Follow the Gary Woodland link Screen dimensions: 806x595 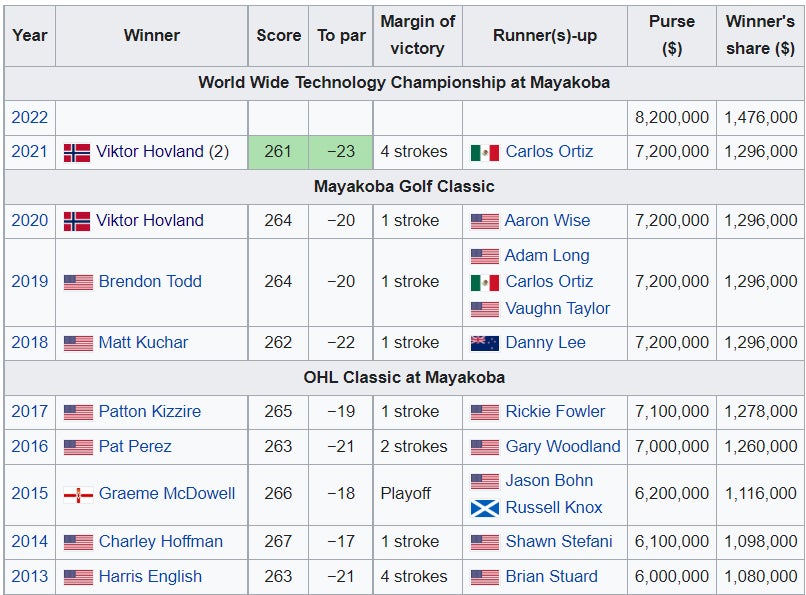(563, 446)
